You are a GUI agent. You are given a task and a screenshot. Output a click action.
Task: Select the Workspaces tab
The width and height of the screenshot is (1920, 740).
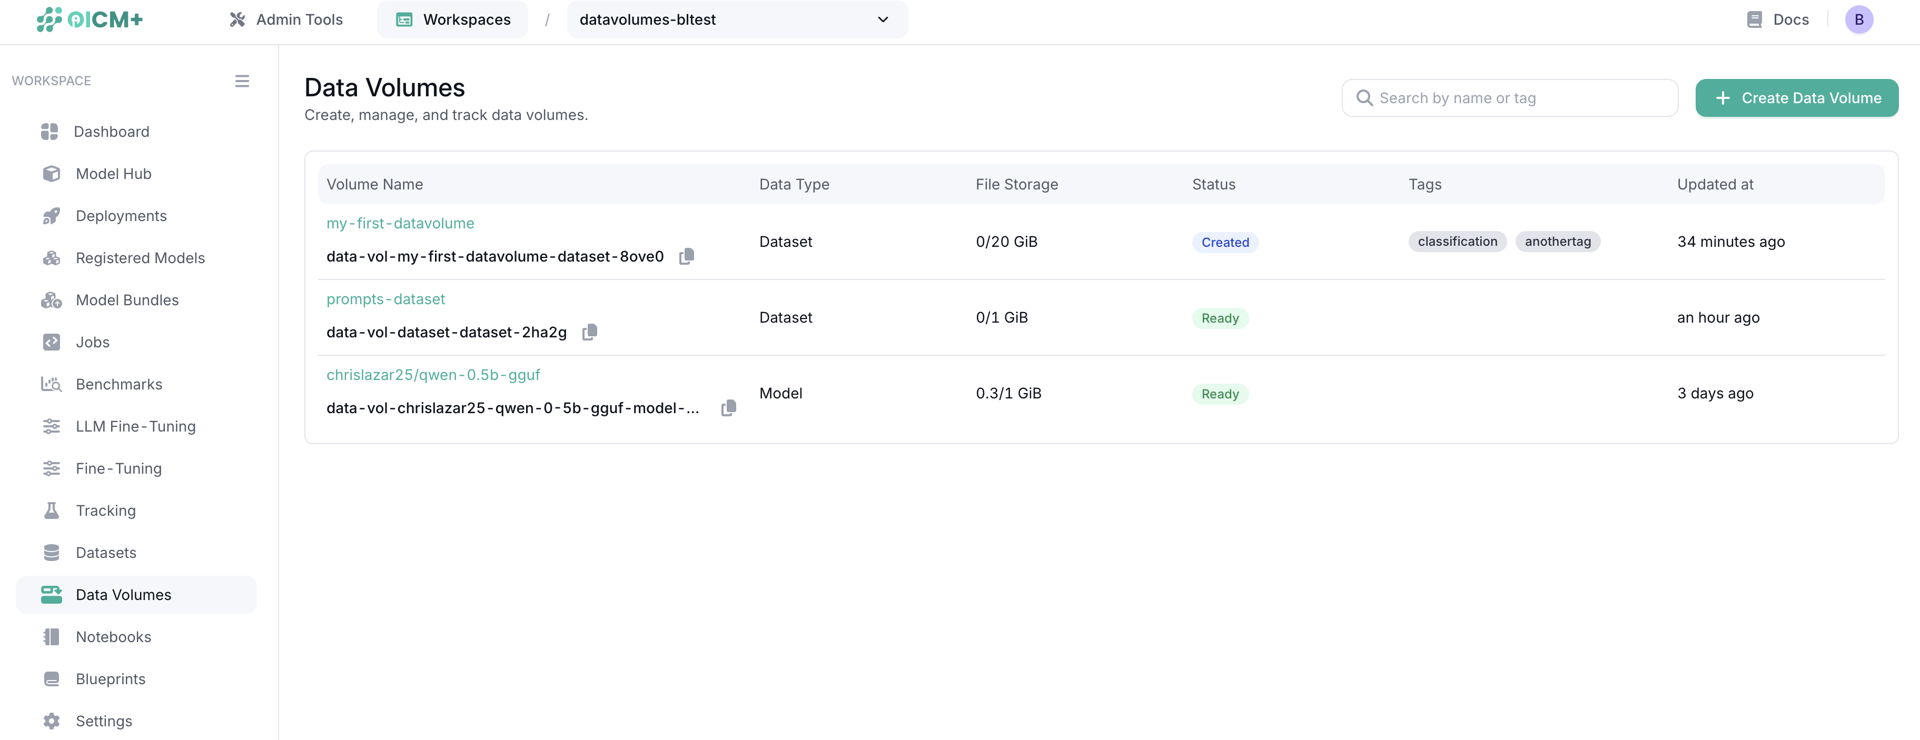coord(453,20)
